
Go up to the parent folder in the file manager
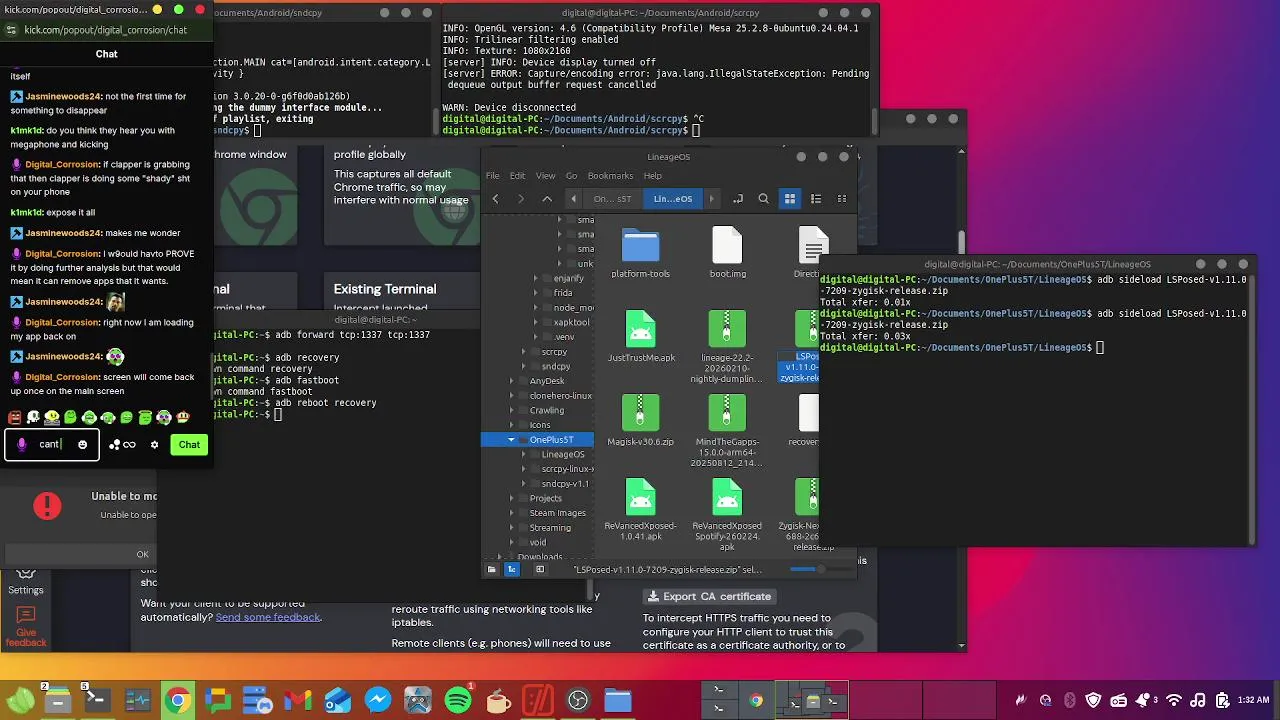[x=547, y=199]
